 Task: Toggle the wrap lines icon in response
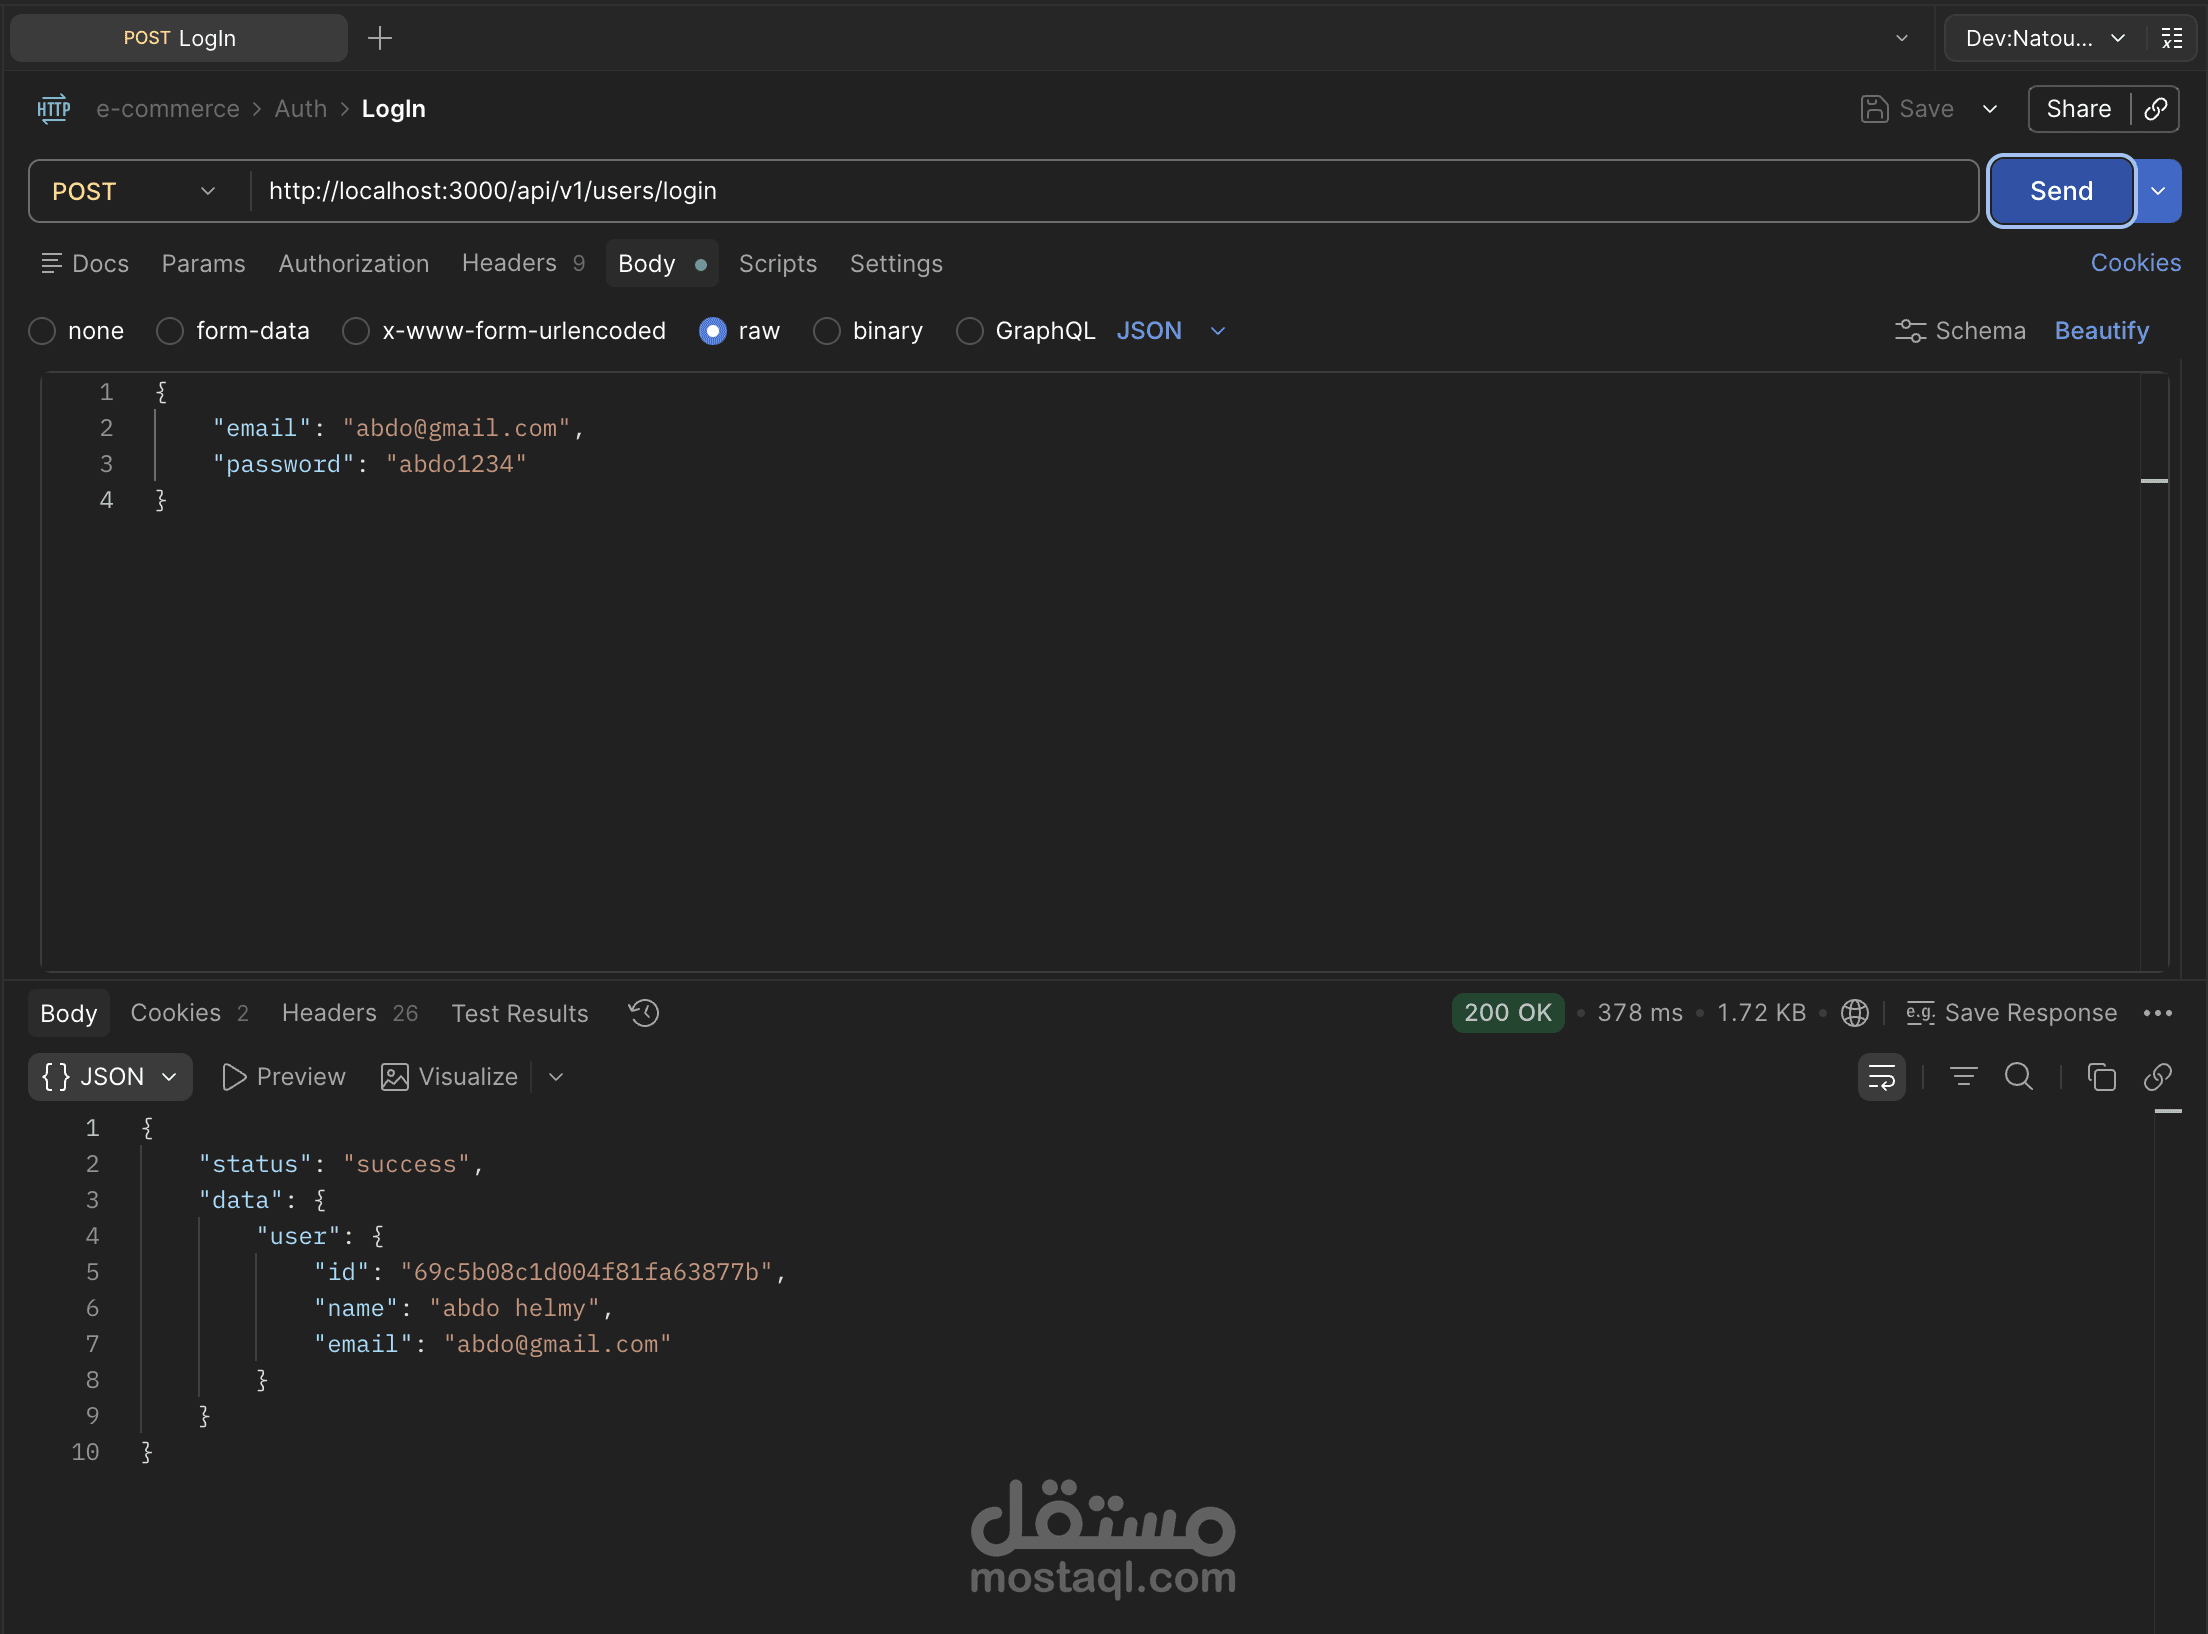coord(1881,1077)
